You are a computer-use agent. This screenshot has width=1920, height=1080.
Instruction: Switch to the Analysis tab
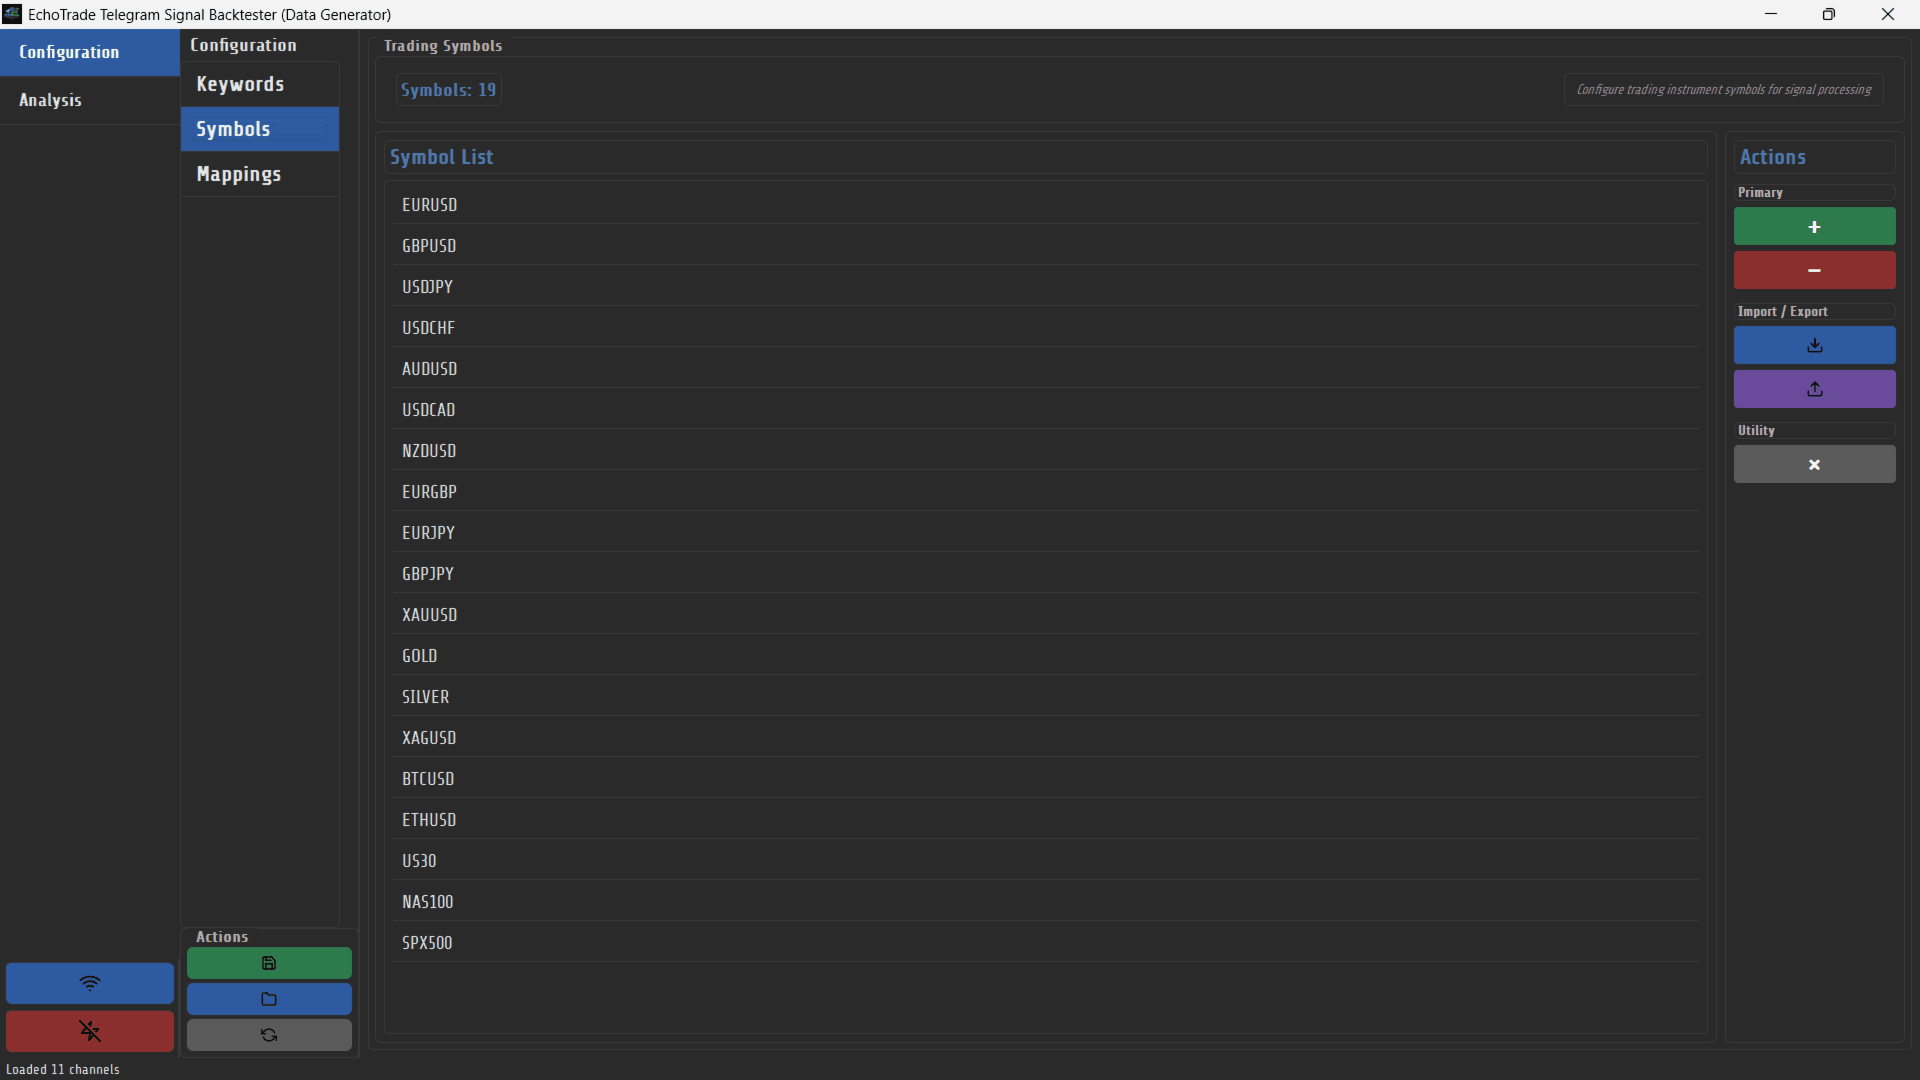(x=90, y=100)
